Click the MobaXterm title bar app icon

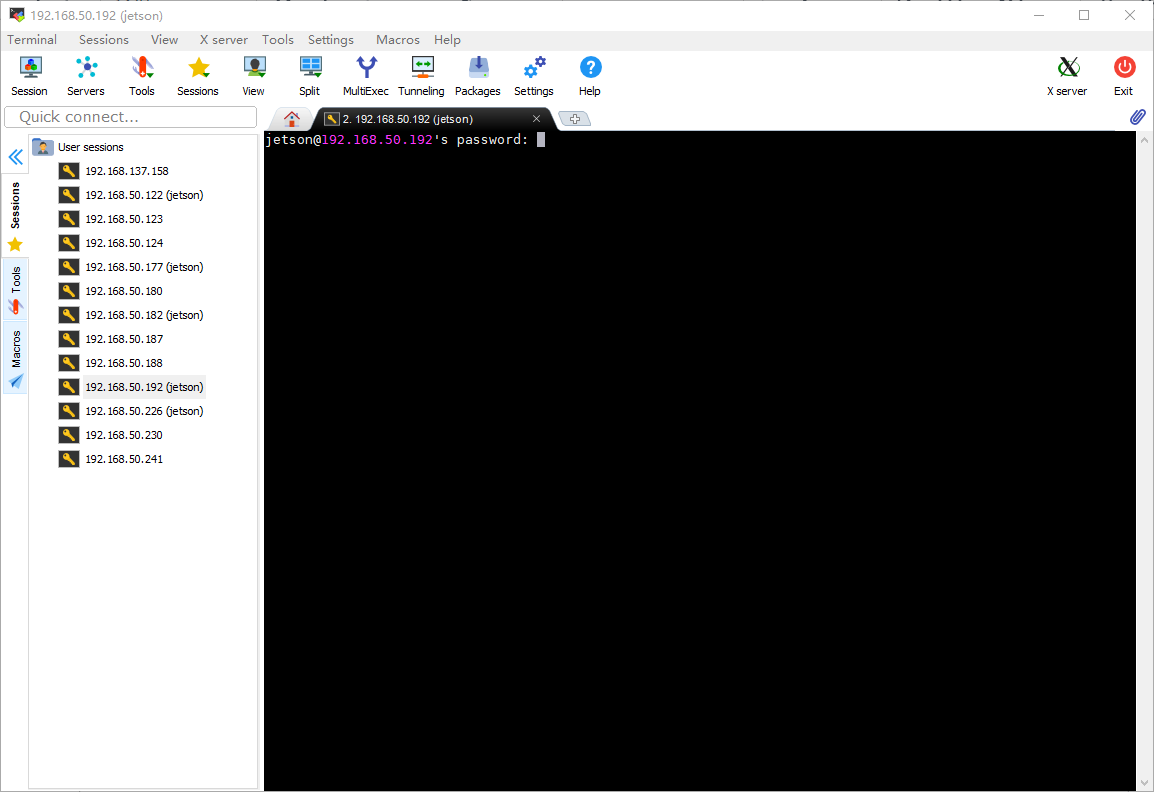click(16, 15)
